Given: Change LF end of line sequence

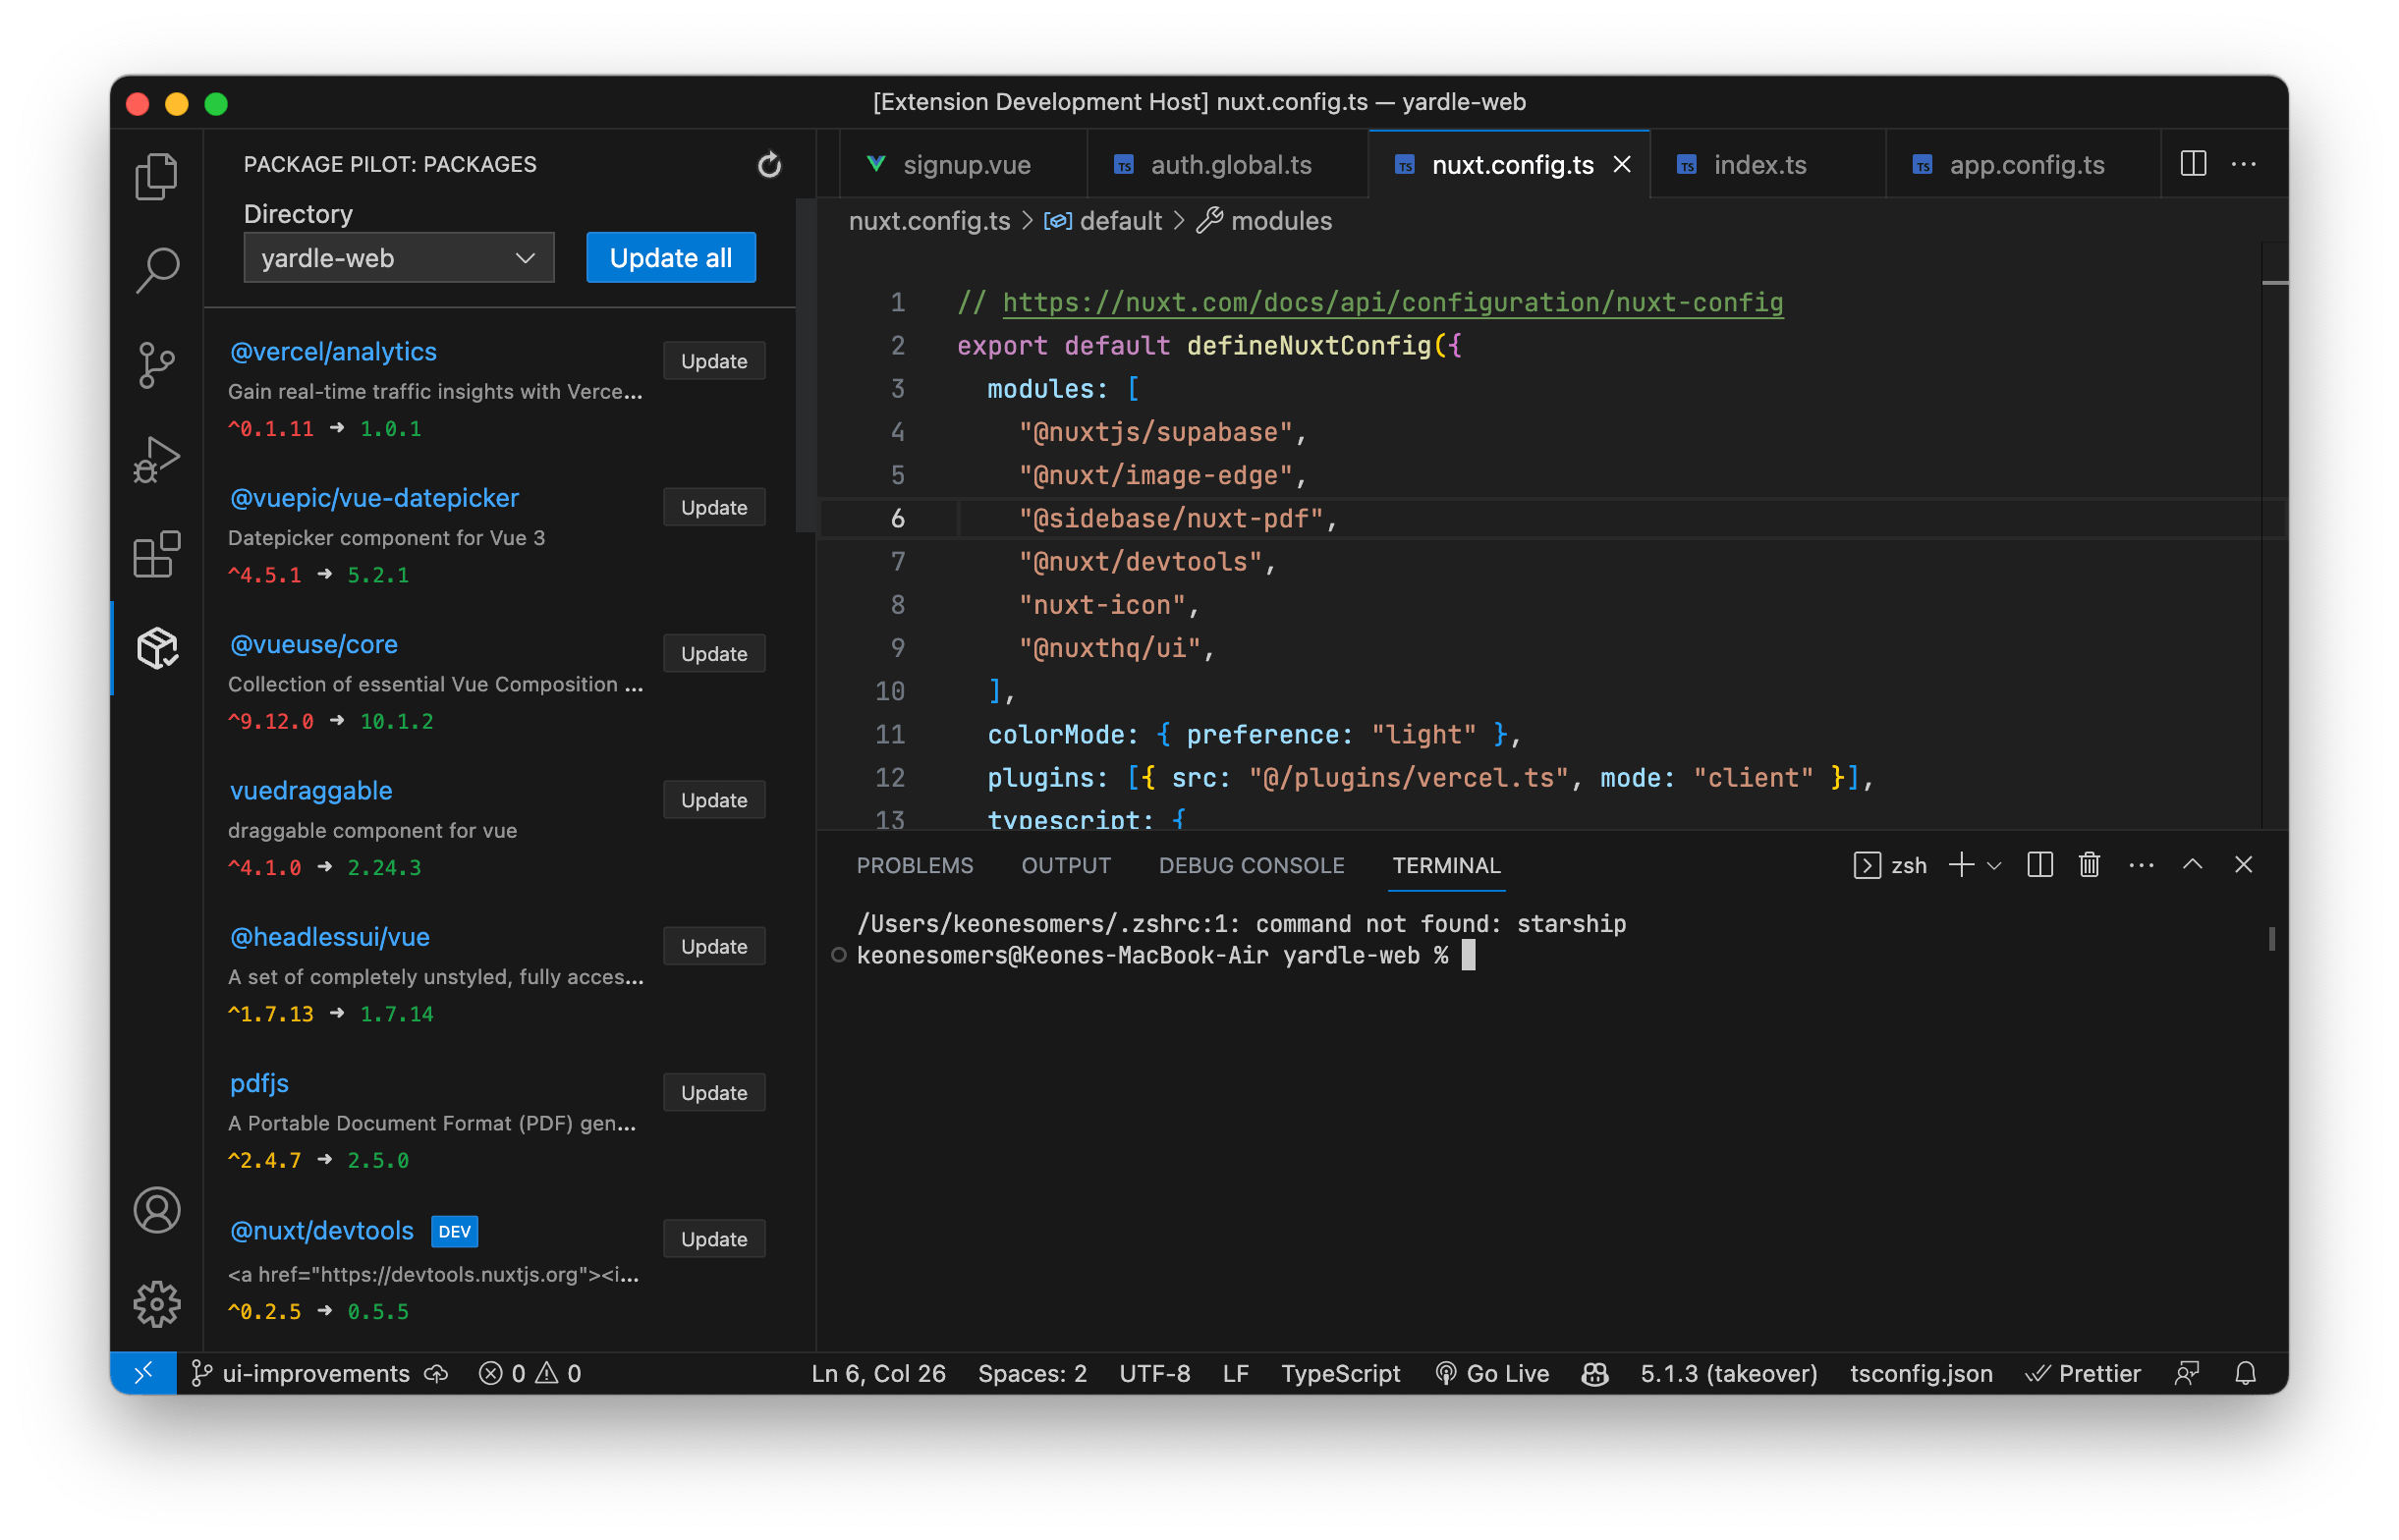Looking at the screenshot, I should click(1235, 1374).
